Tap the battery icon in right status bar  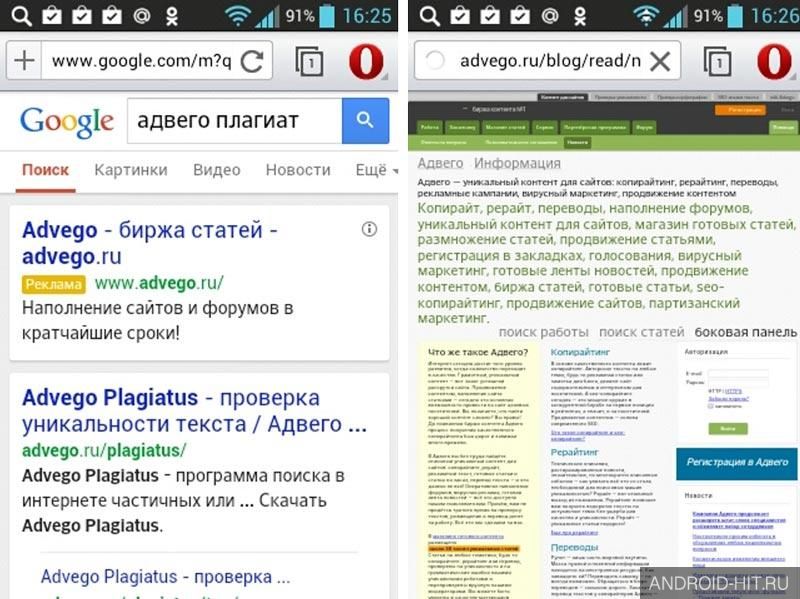coord(735,16)
